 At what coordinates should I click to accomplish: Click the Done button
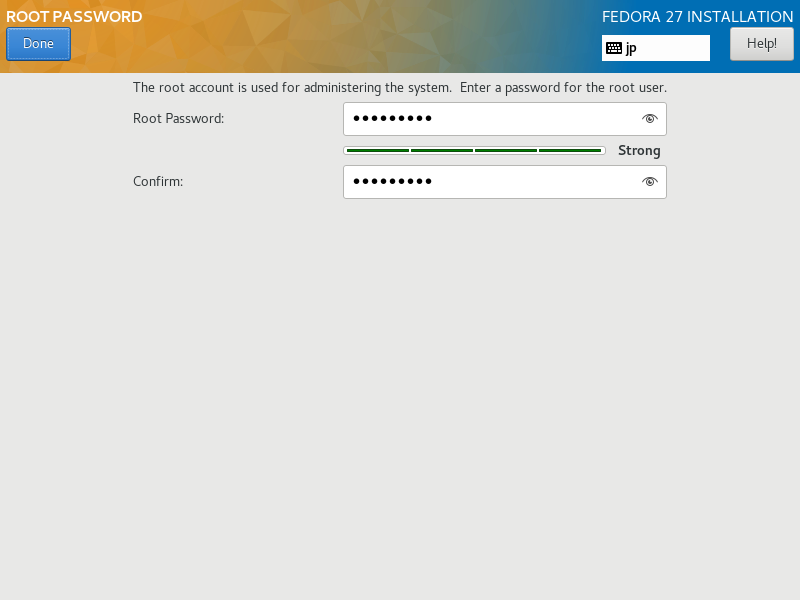click(38, 44)
